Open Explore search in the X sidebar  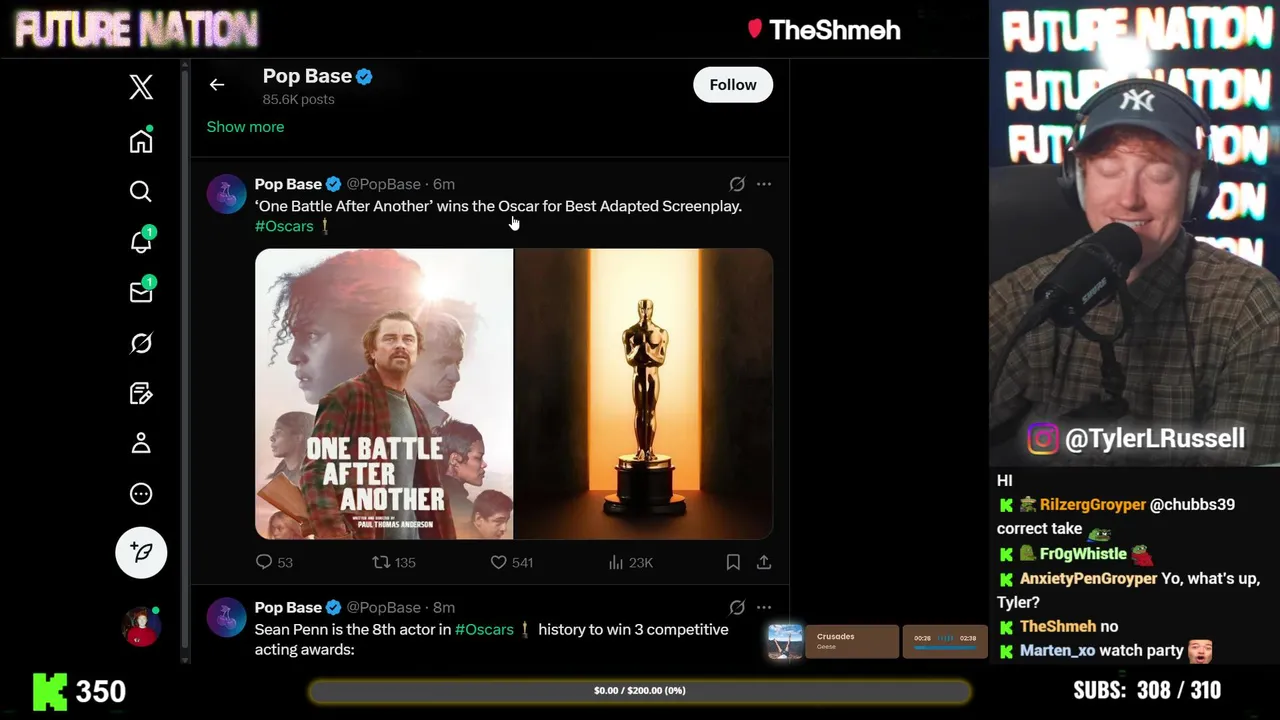click(141, 191)
